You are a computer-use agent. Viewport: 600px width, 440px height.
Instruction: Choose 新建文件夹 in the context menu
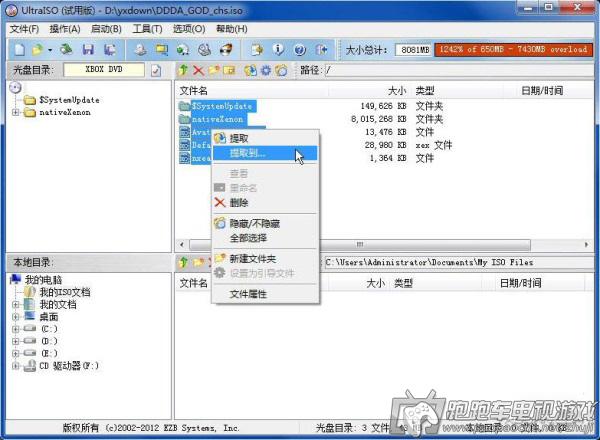point(265,259)
